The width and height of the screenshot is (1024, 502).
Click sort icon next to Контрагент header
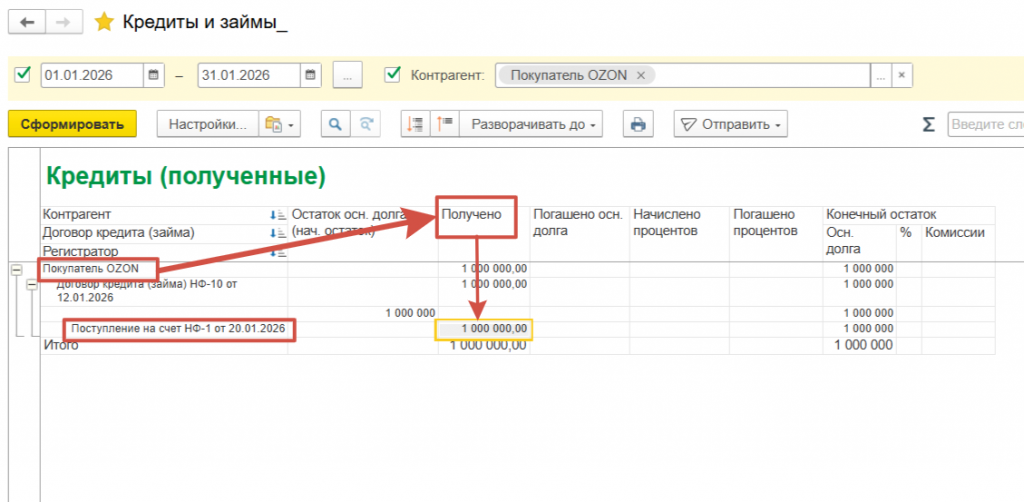pos(276,215)
